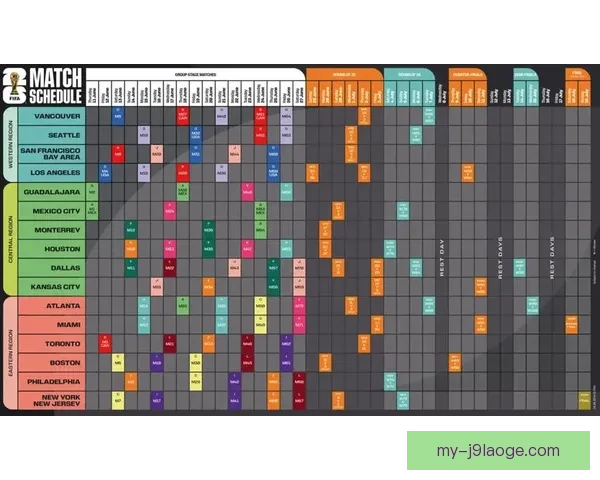The image size is (600, 480).
Task: Click the Houston row label
Action: [51, 249]
